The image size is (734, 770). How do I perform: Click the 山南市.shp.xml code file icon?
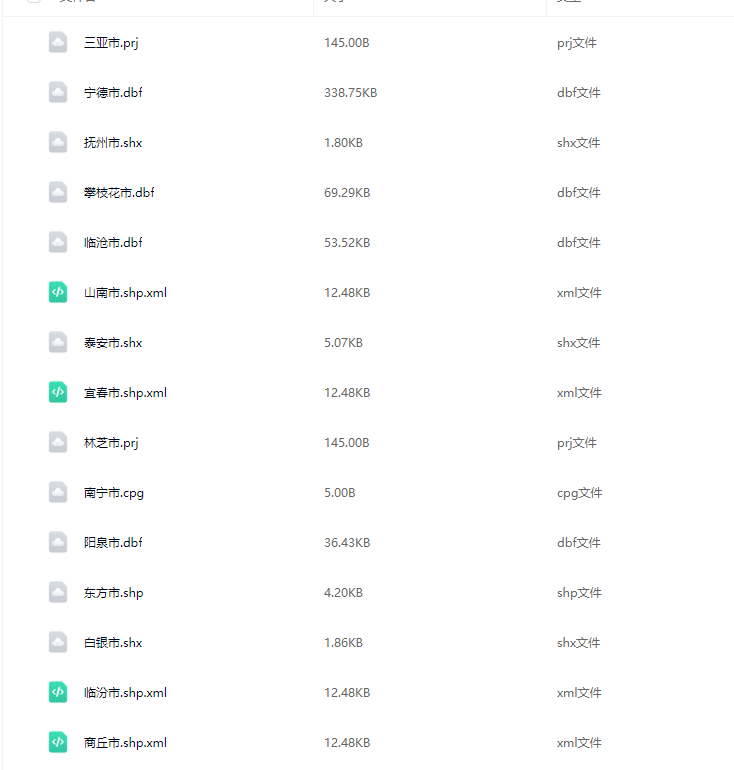[x=58, y=292]
